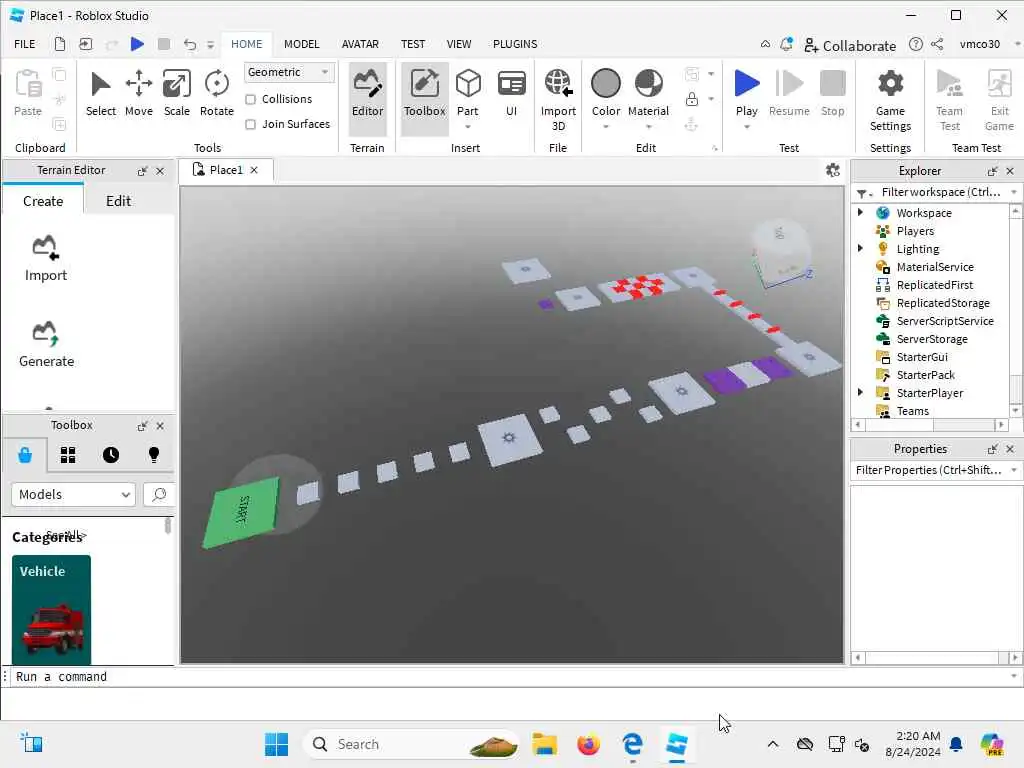Screen dimensions: 1024x768
Task: Open notifications bell near Collaborate
Action: pos(786,44)
